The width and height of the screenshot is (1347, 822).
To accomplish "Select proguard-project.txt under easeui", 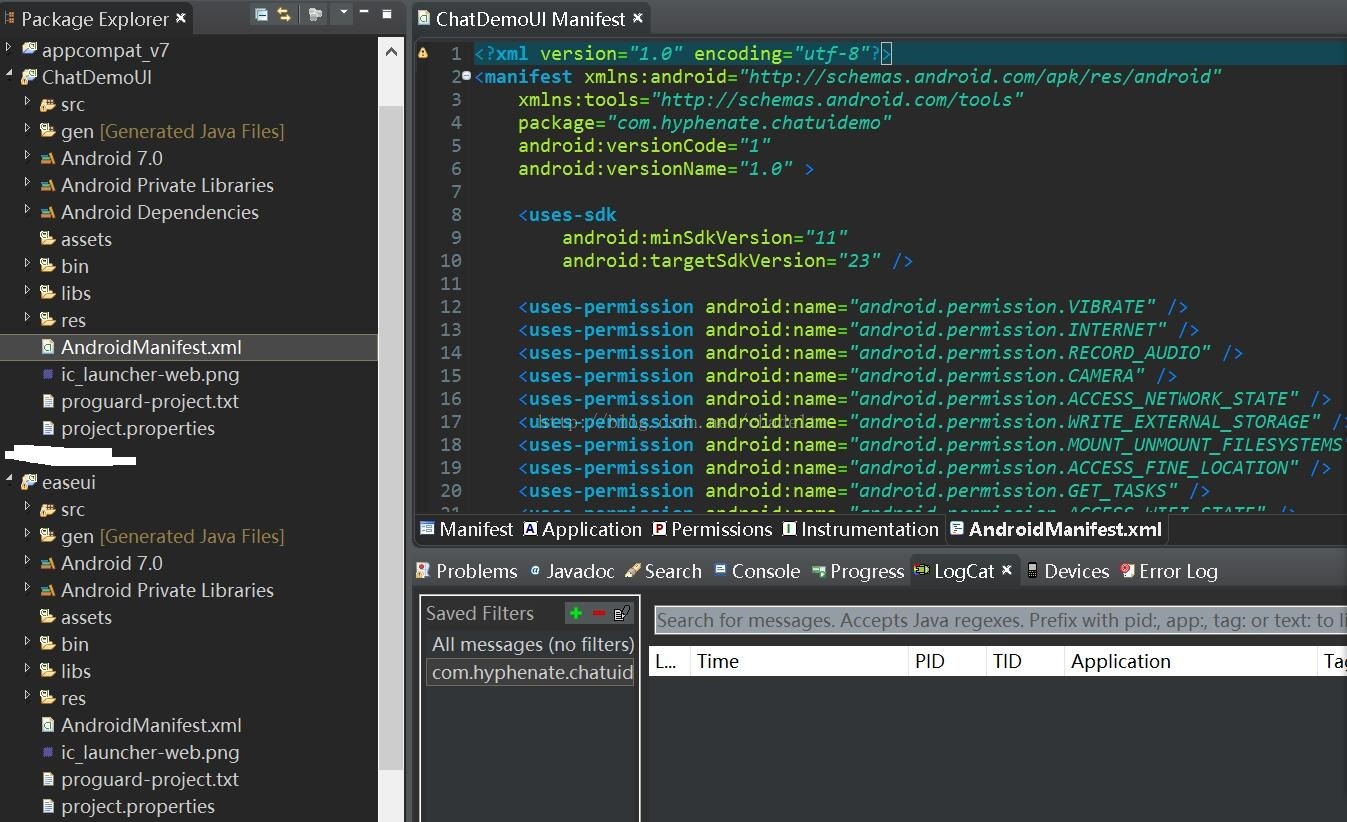I will pos(150,779).
